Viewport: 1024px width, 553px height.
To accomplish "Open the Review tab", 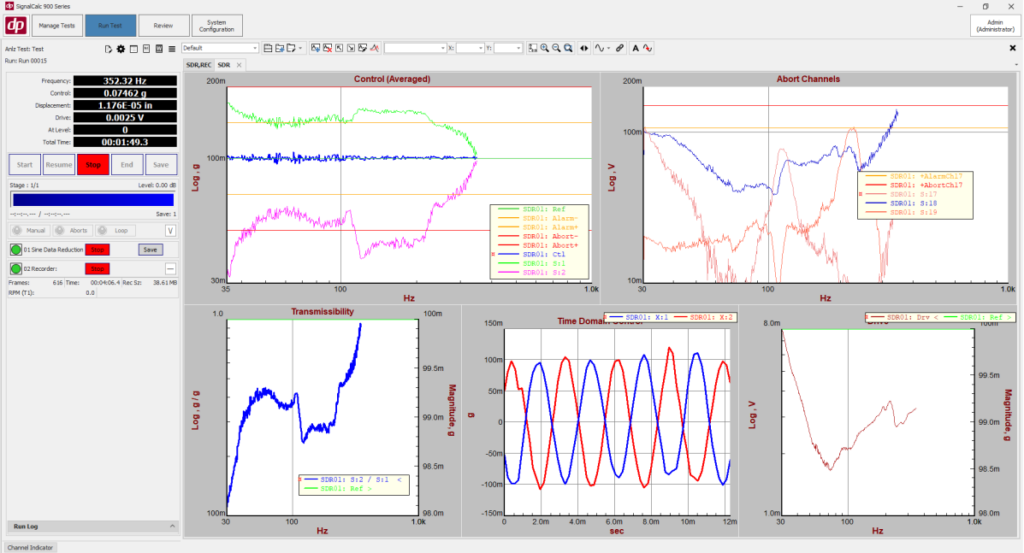I will click(x=163, y=25).
